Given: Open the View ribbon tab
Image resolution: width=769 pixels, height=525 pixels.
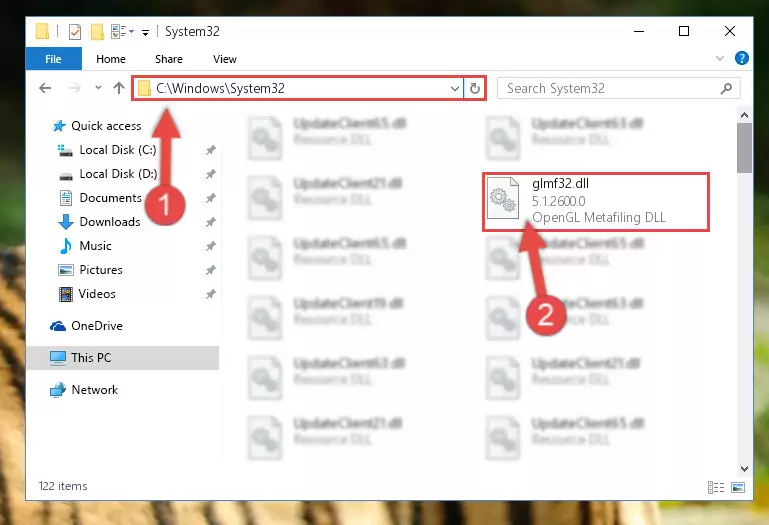Looking at the screenshot, I should tap(225, 59).
